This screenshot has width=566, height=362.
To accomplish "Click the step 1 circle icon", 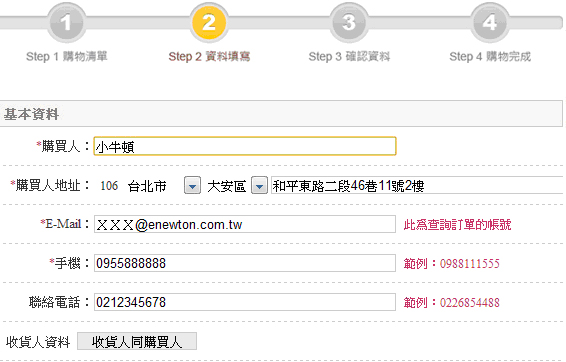I will [66, 22].
